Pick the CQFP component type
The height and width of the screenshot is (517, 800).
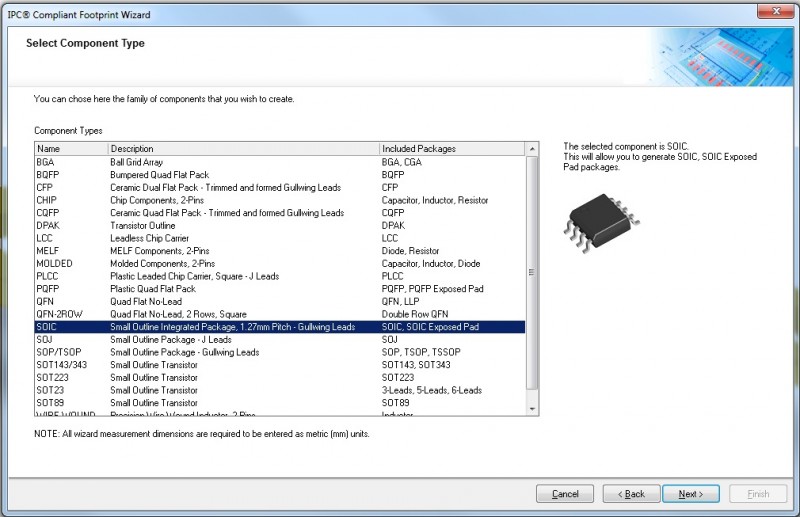[x=280, y=213]
